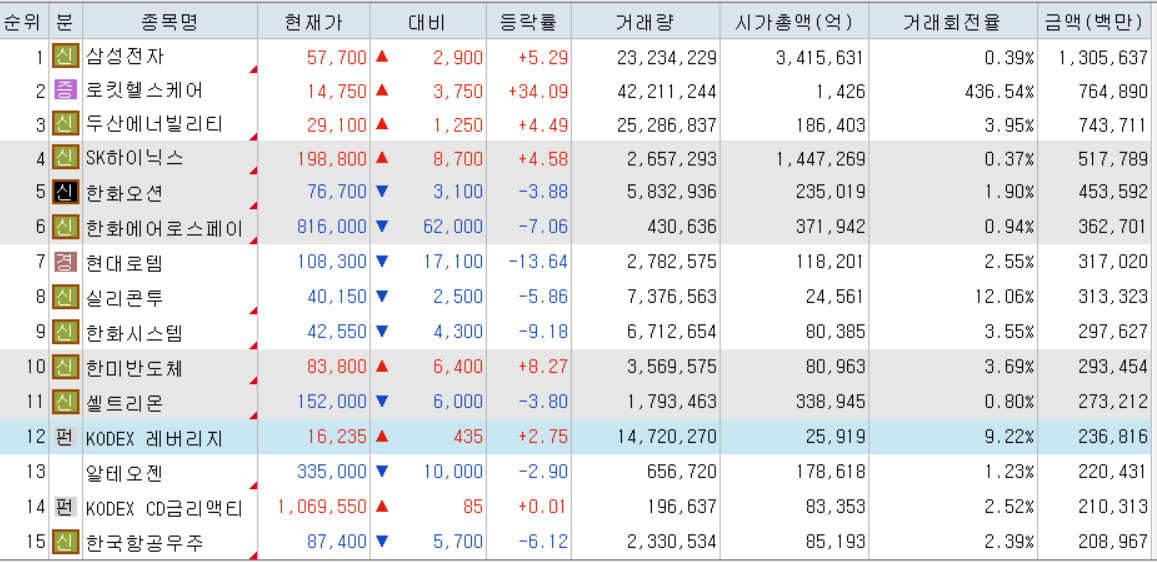Select the stock name 두산에너빌리티
Image resolution: width=1157 pixels, height=562 pixels.
pyautogui.click(x=153, y=124)
